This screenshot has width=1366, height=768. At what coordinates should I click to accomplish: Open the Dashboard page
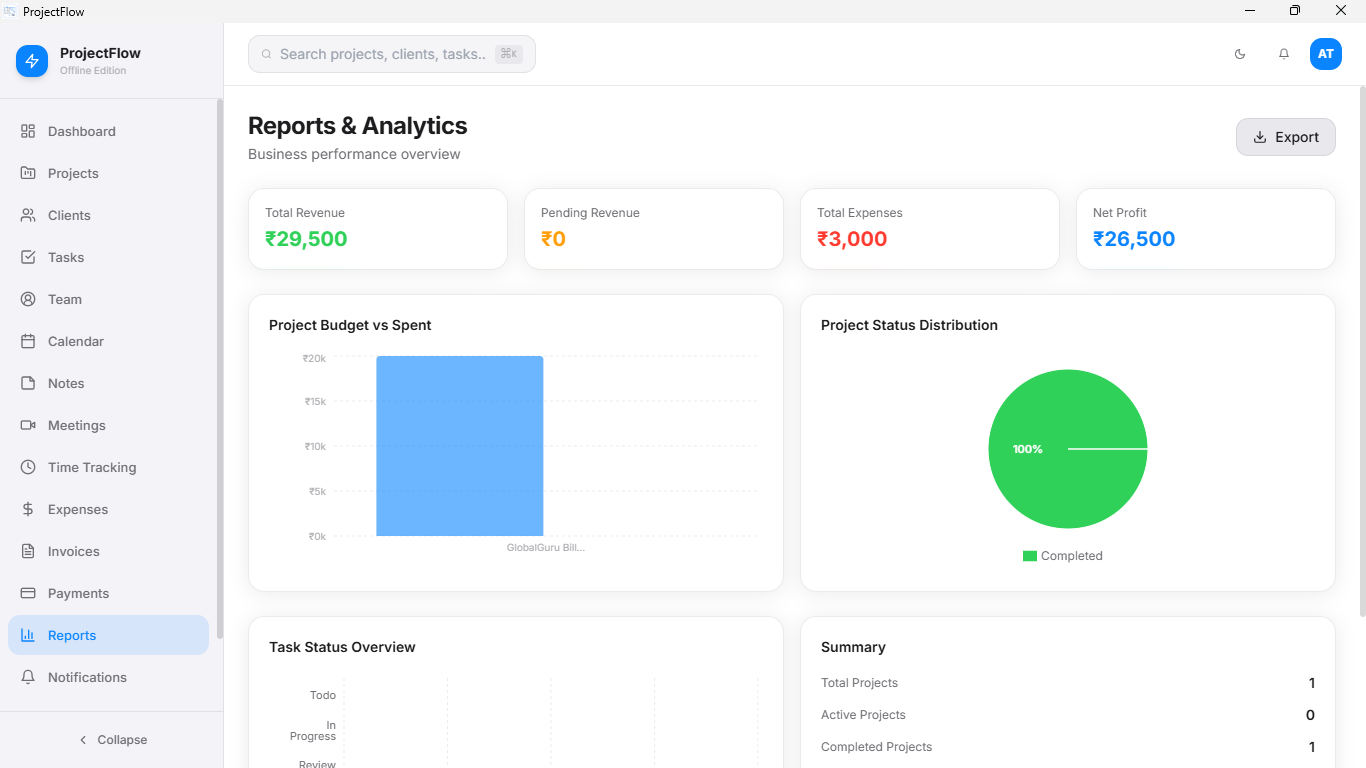(109, 131)
